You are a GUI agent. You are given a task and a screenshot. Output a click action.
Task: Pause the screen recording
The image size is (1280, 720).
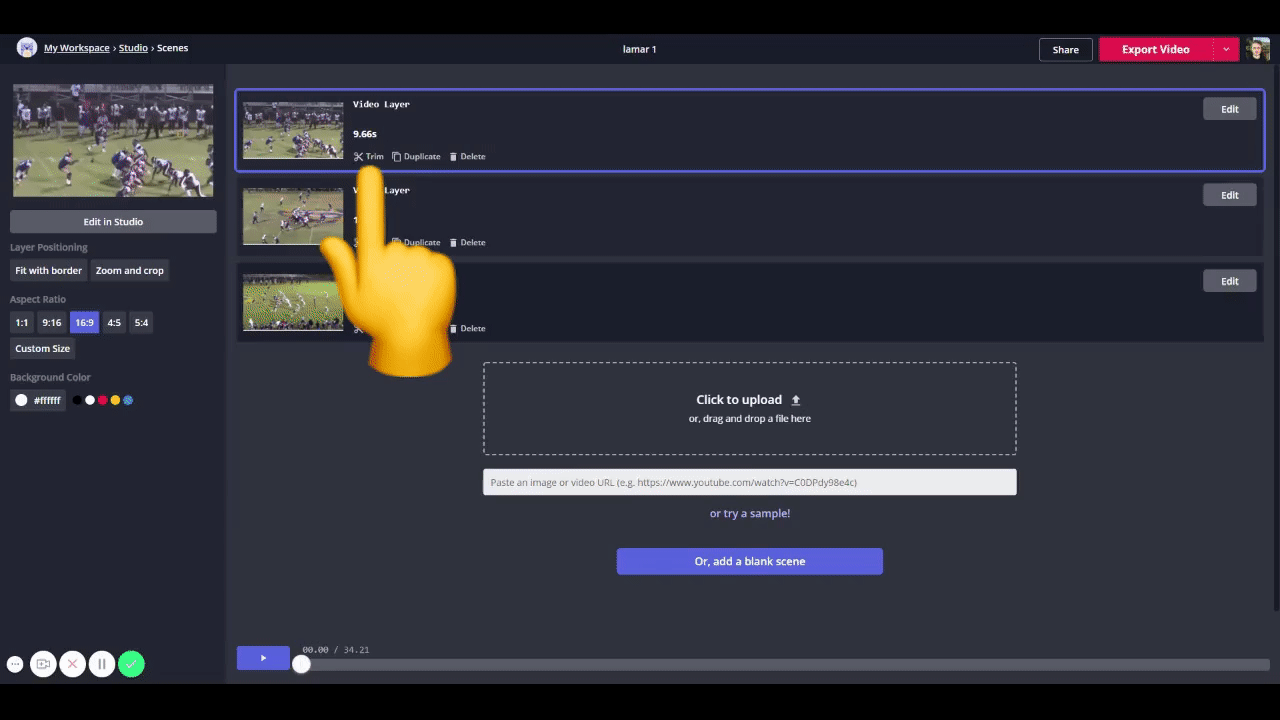[102, 664]
